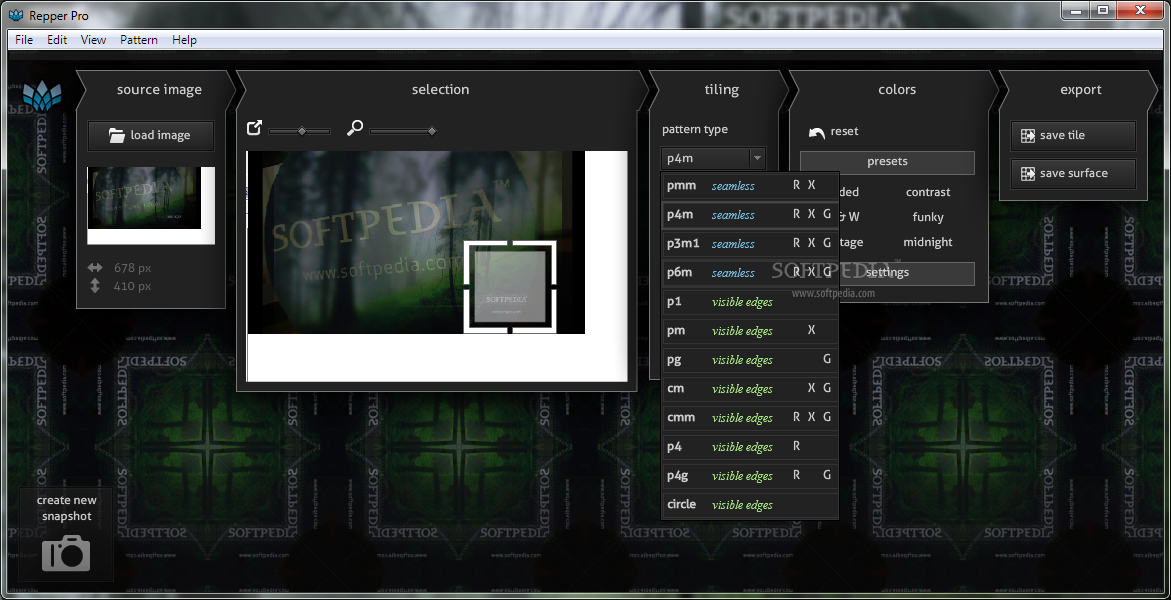Image resolution: width=1171 pixels, height=600 pixels.
Task: Click the source image thumbnail
Action: point(151,205)
